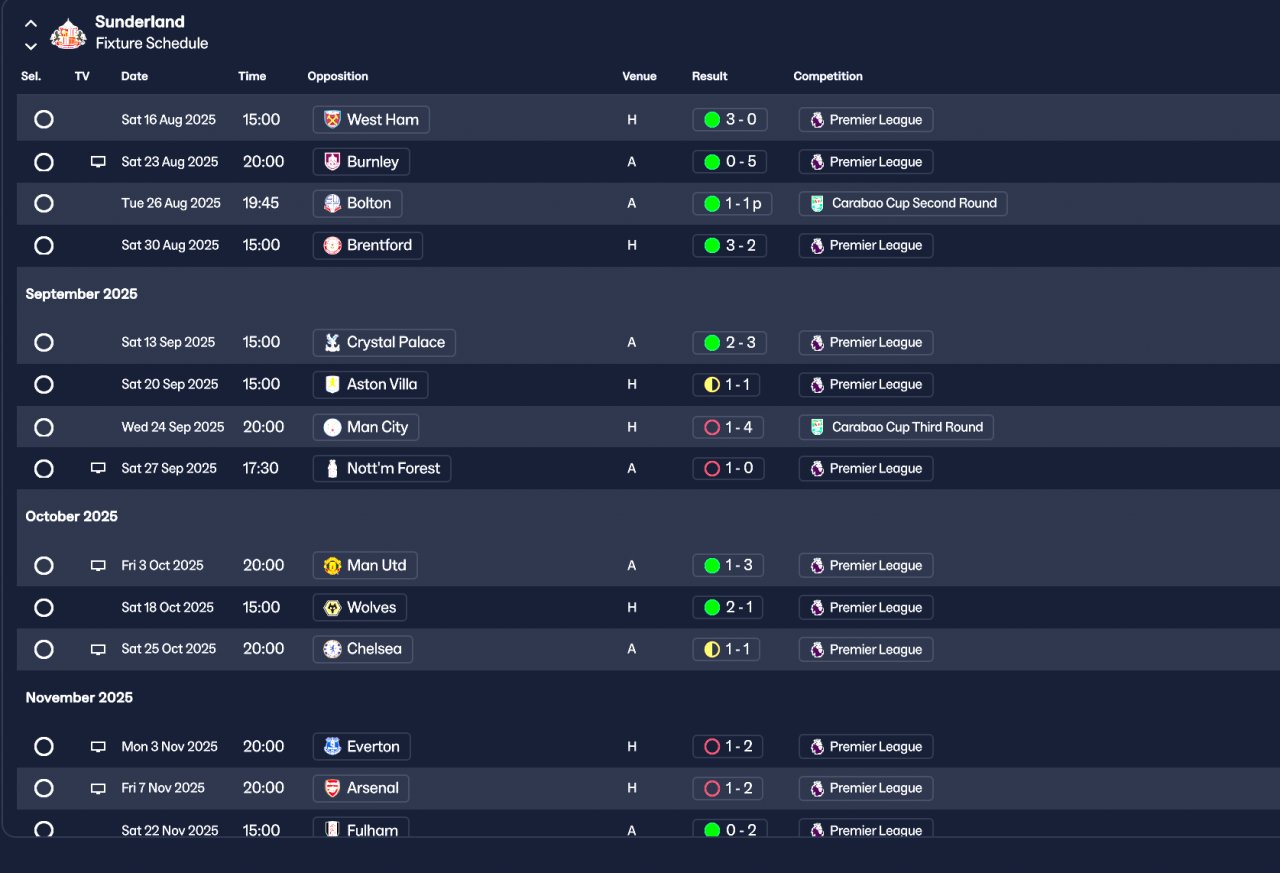Click the Premier League logo in the Burnley row
This screenshot has width=1280, height=873.
point(817,162)
